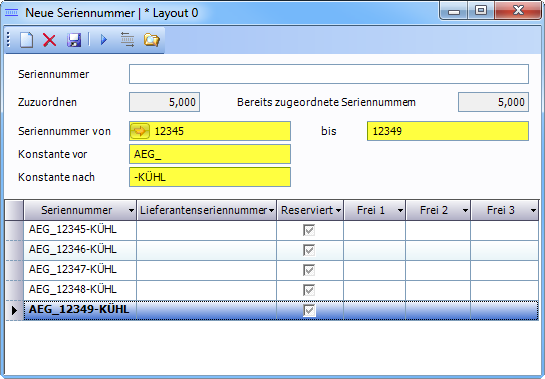
Task: Select the highlighted row AEG_12349-KÜHL
Action: click(281, 310)
